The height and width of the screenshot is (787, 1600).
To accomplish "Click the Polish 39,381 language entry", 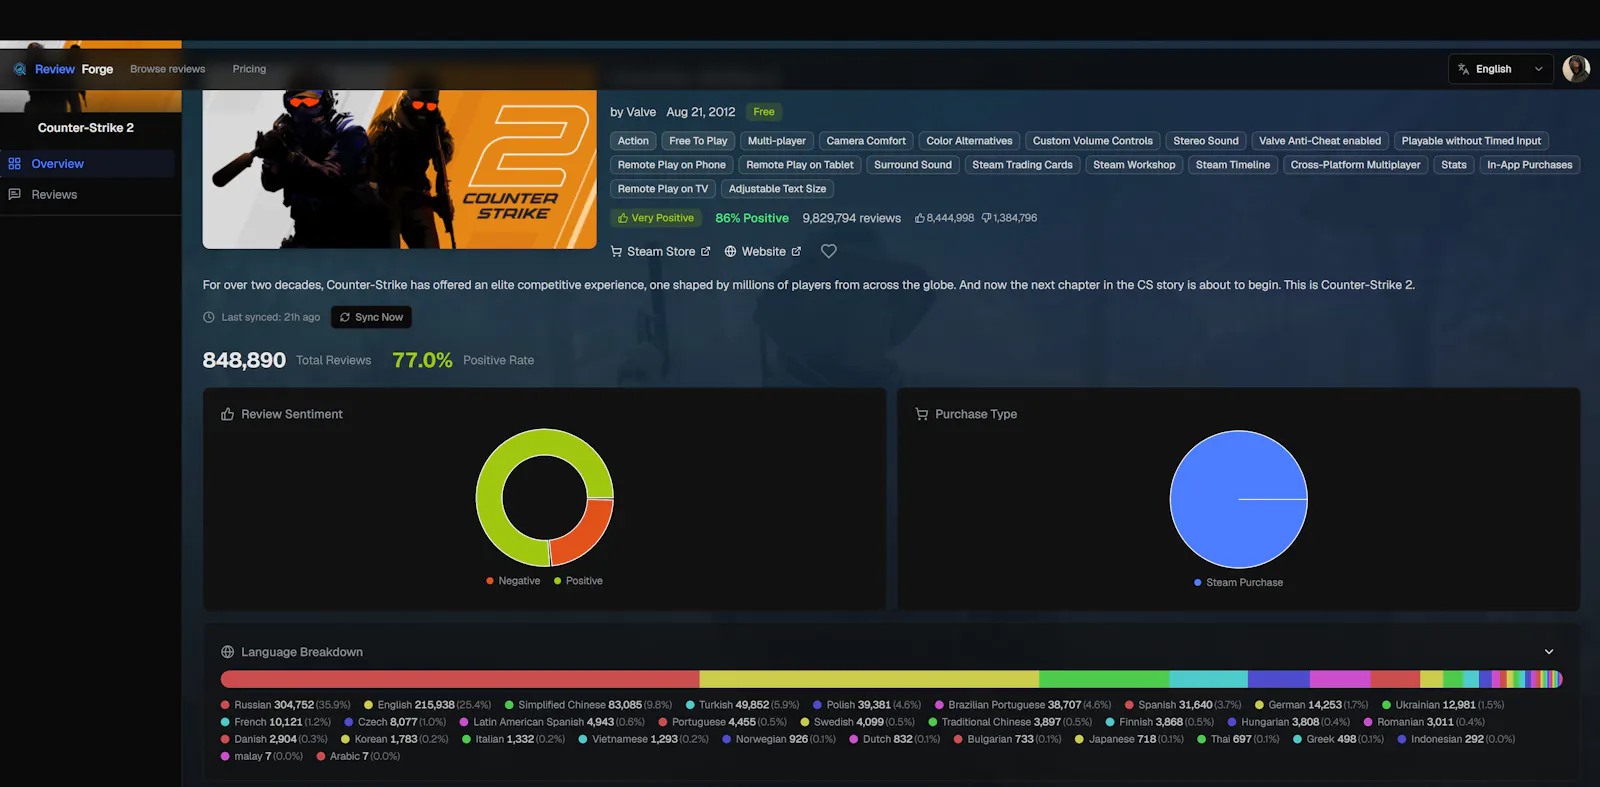I will (866, 705).
